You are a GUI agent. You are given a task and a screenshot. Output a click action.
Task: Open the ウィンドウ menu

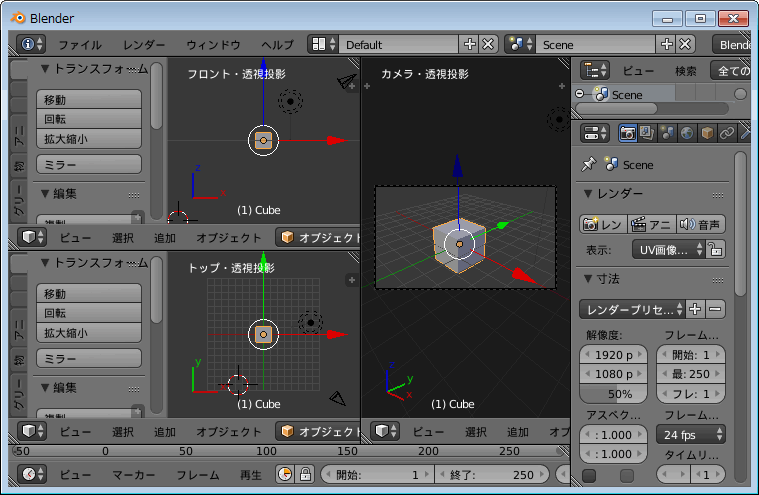point(213,45)
